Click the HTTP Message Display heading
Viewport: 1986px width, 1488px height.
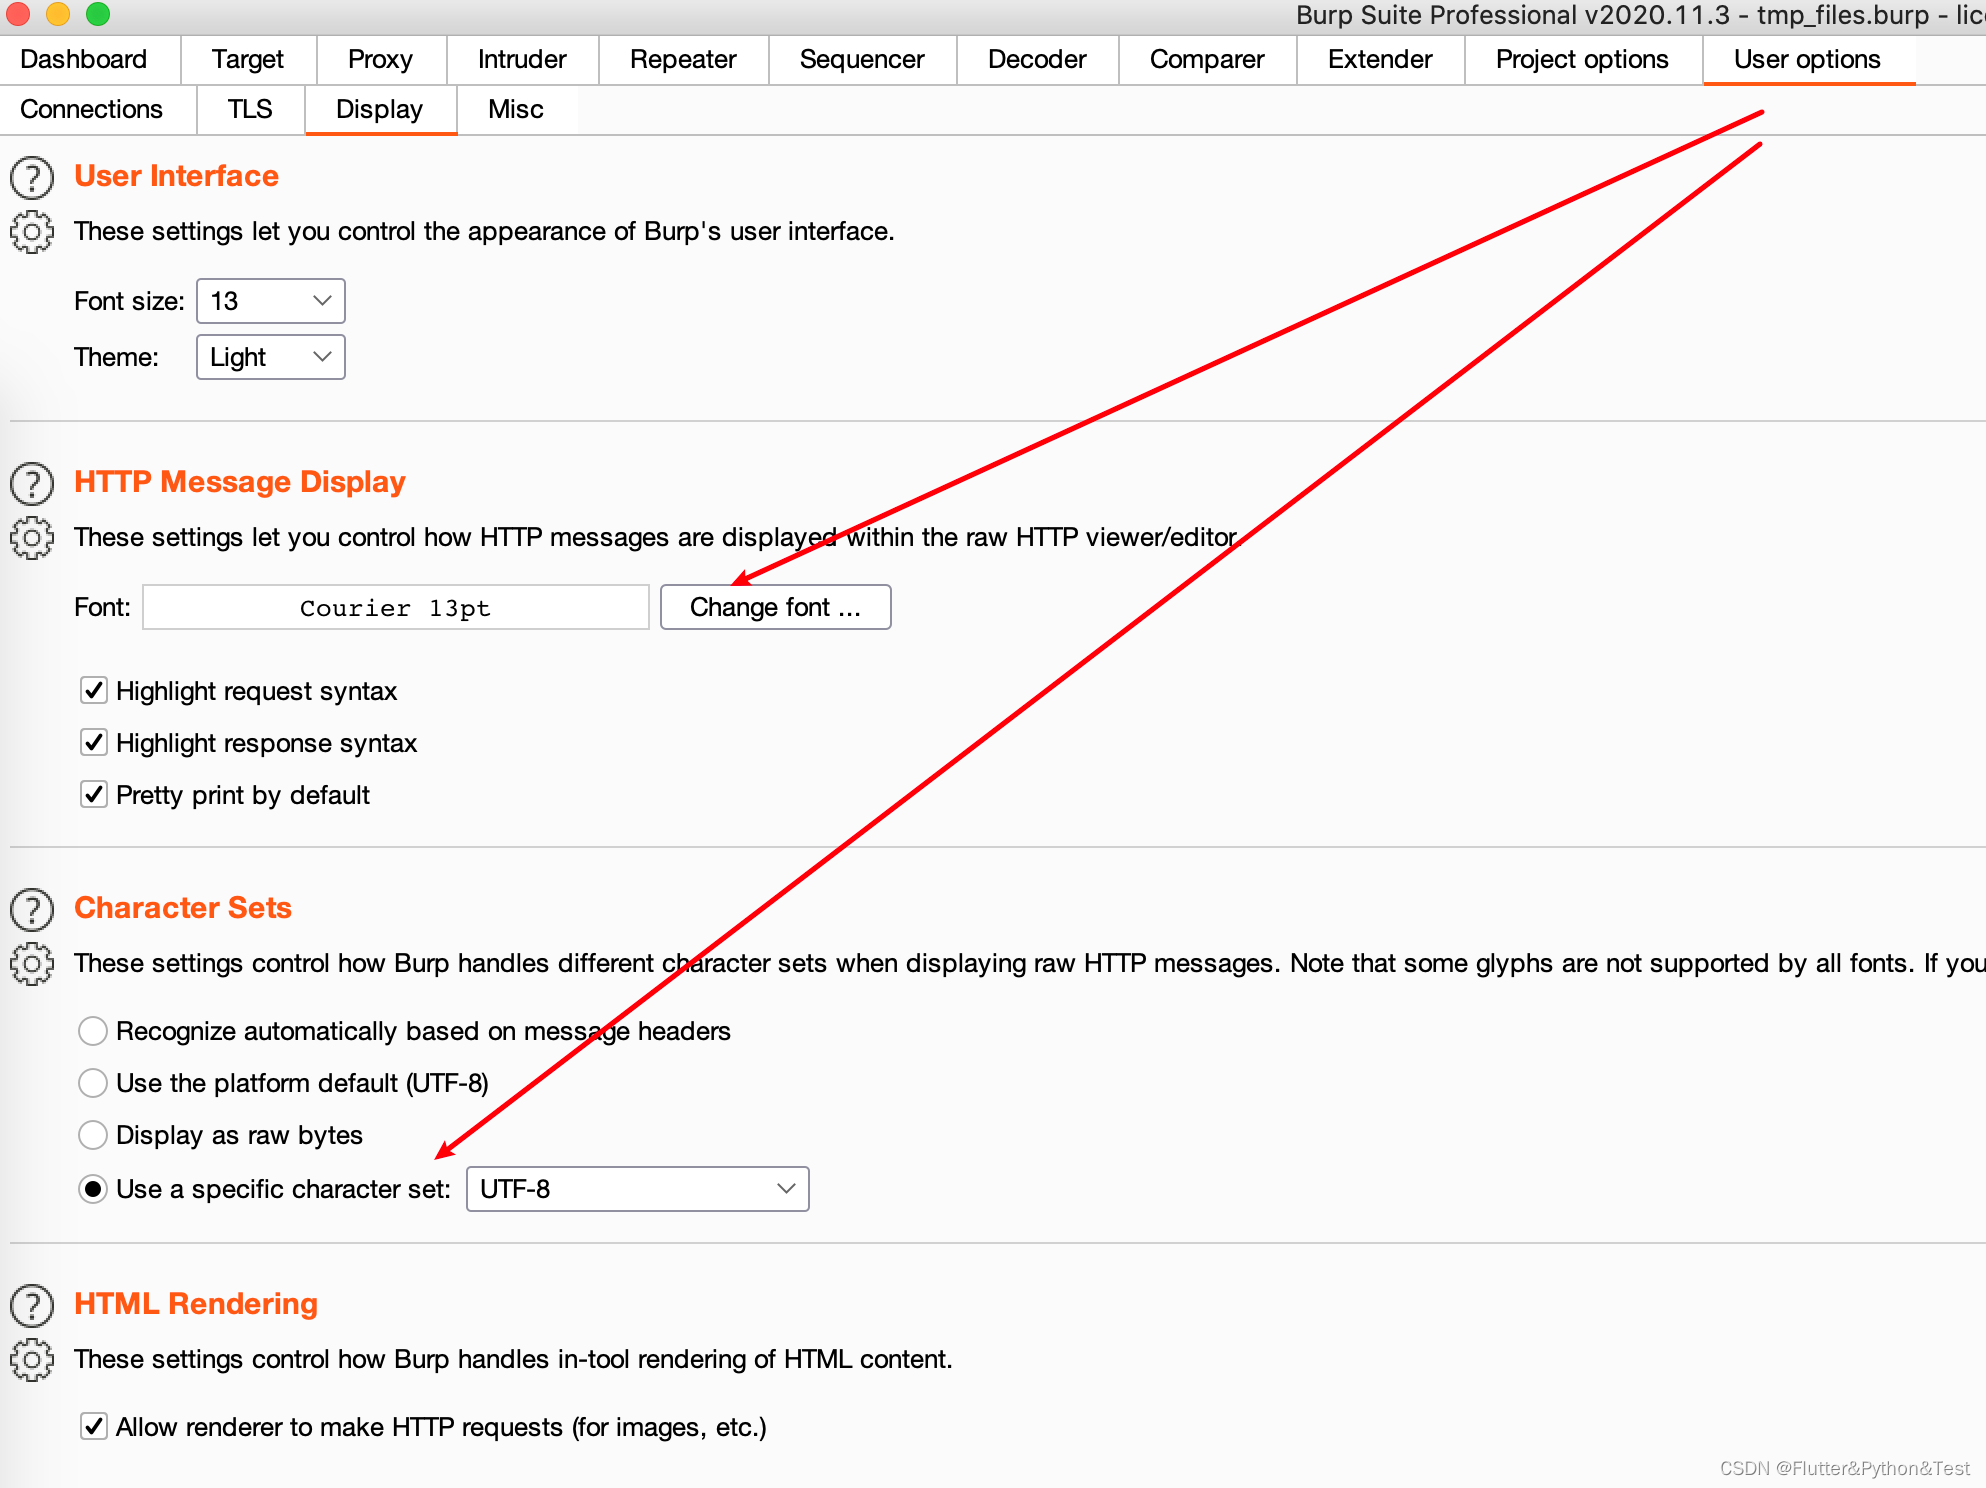coord(240,482)
